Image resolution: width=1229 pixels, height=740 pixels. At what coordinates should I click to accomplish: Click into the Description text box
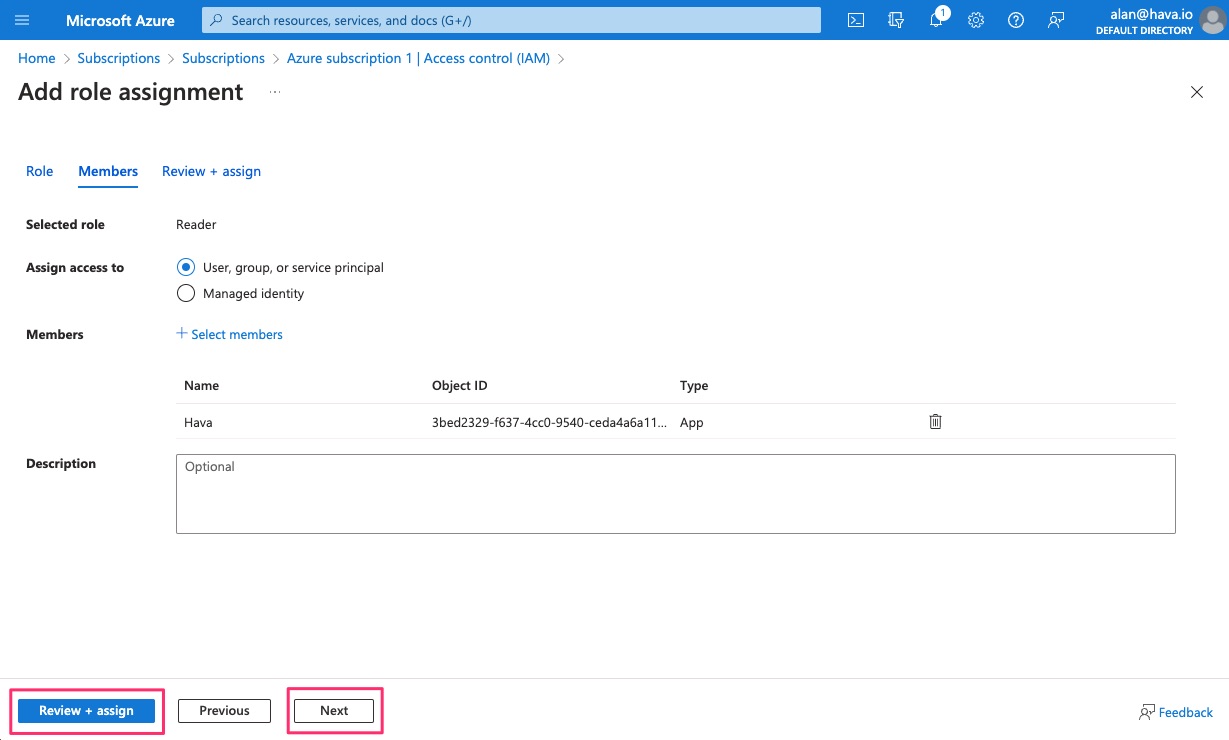pos(675,494)
